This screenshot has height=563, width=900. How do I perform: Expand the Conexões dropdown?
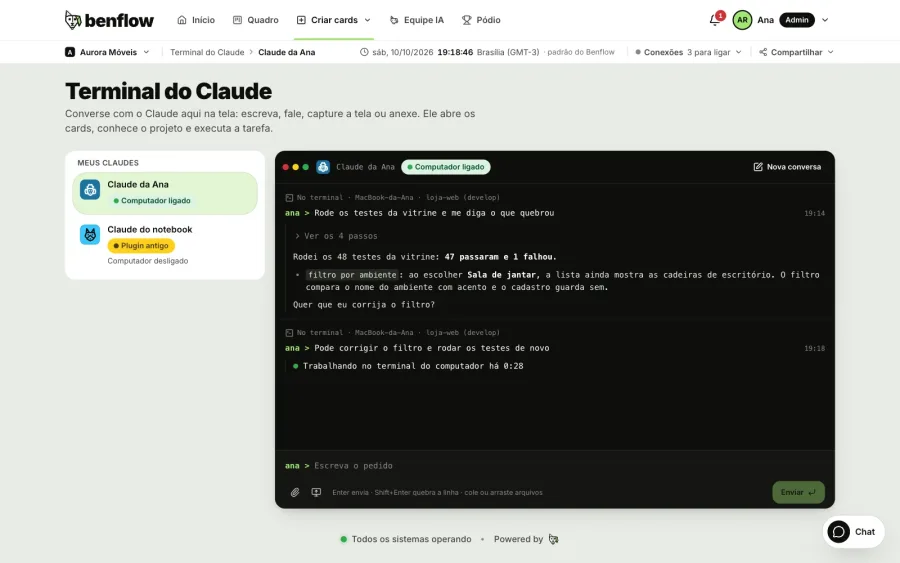tap(689, 52)
